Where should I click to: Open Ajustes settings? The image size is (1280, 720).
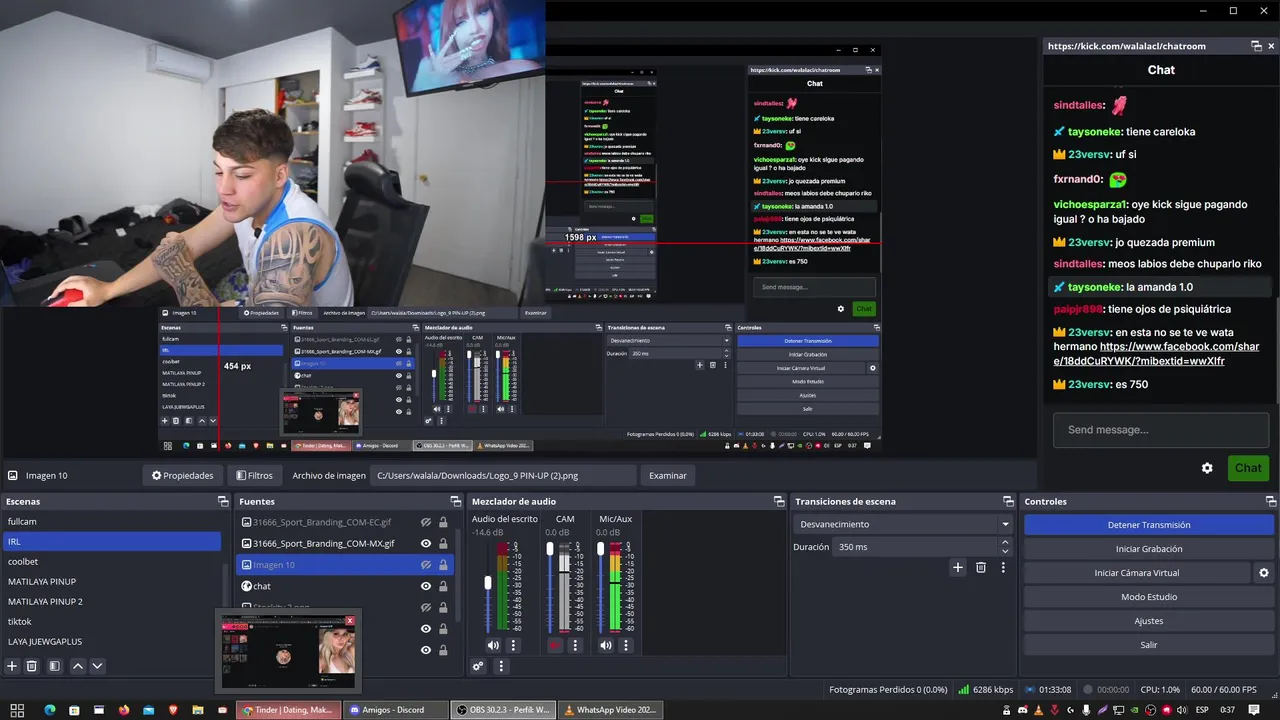coord(1149,621)
